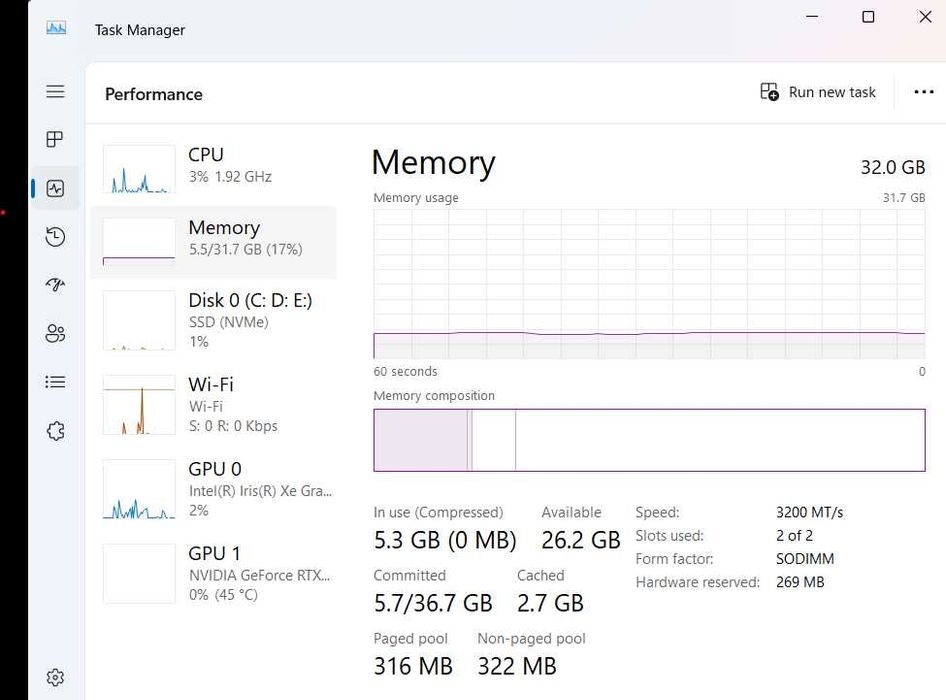
Task: Click the Task Manager title bar icon
Action: (56, 28)
